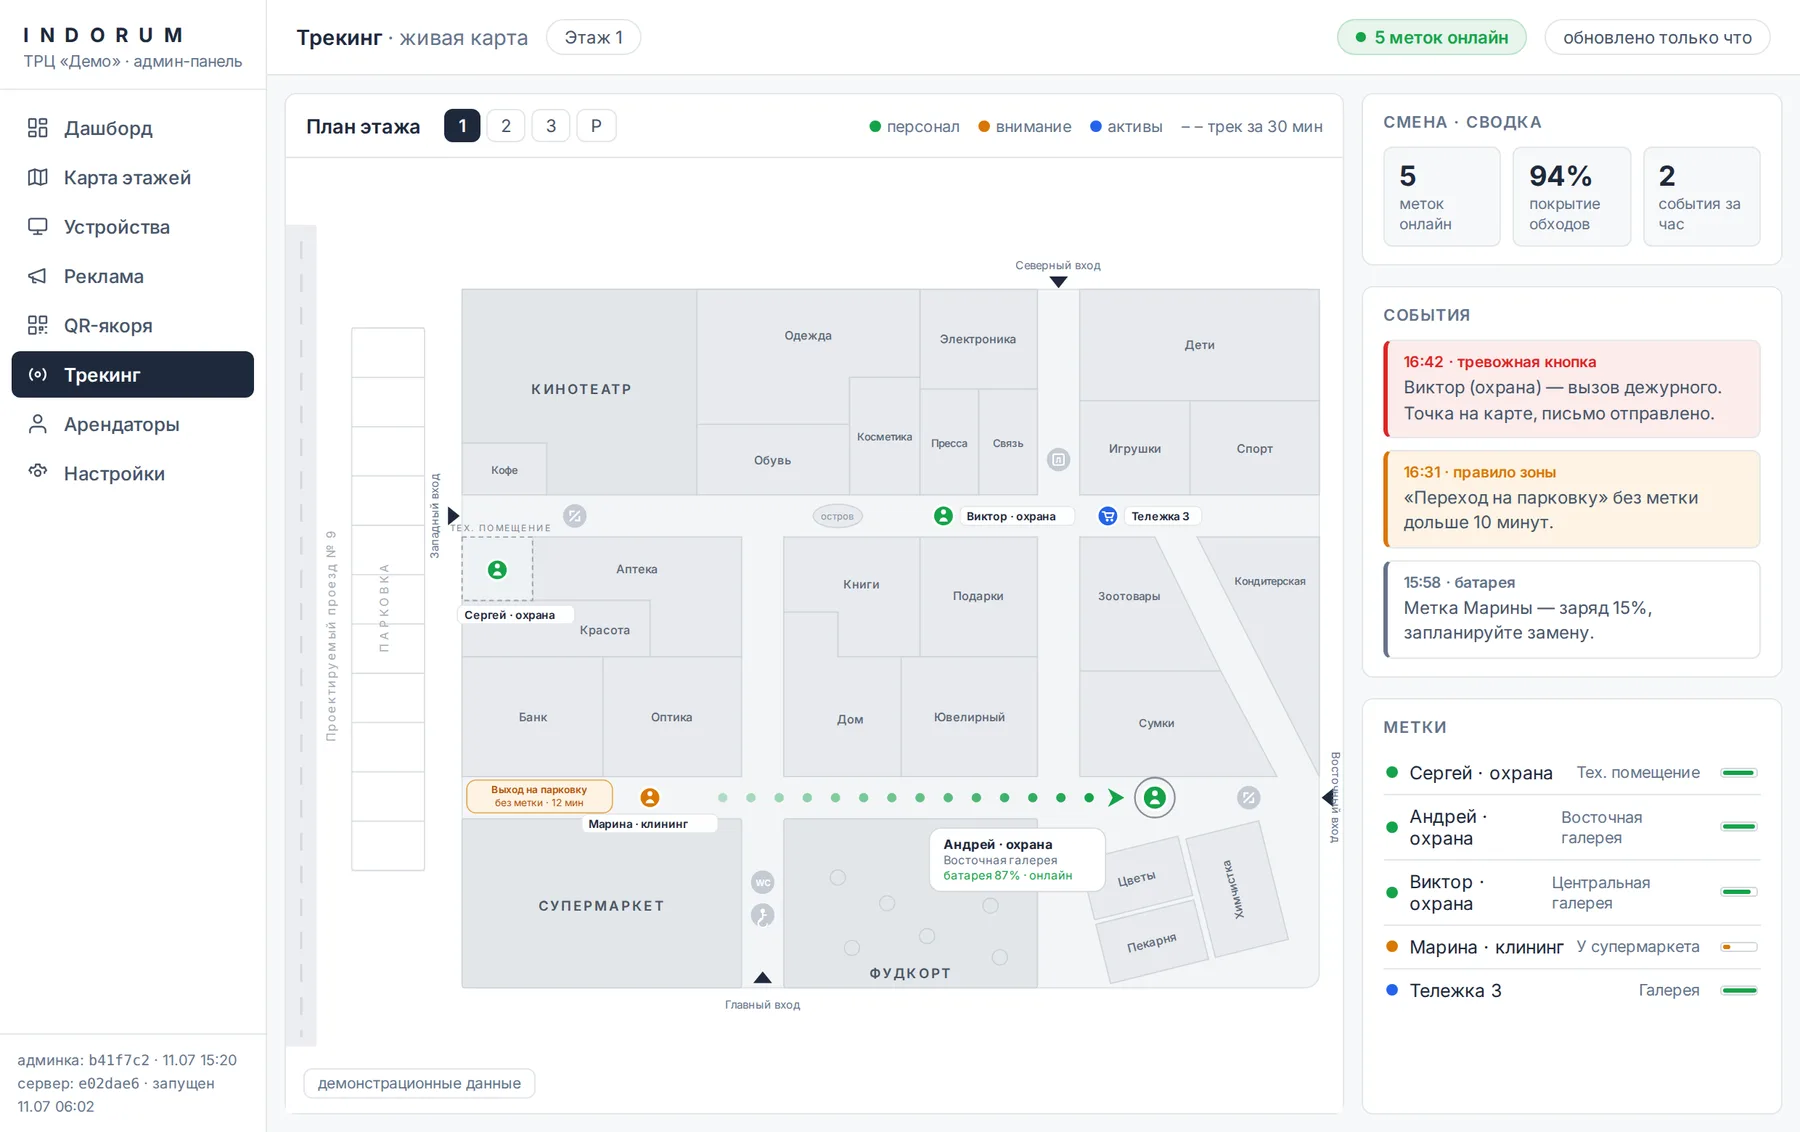Image resolution: width=1800 pixels, height=1132 pixels.
Task: Select the P parking level tab
Action: tap(597, 126)
